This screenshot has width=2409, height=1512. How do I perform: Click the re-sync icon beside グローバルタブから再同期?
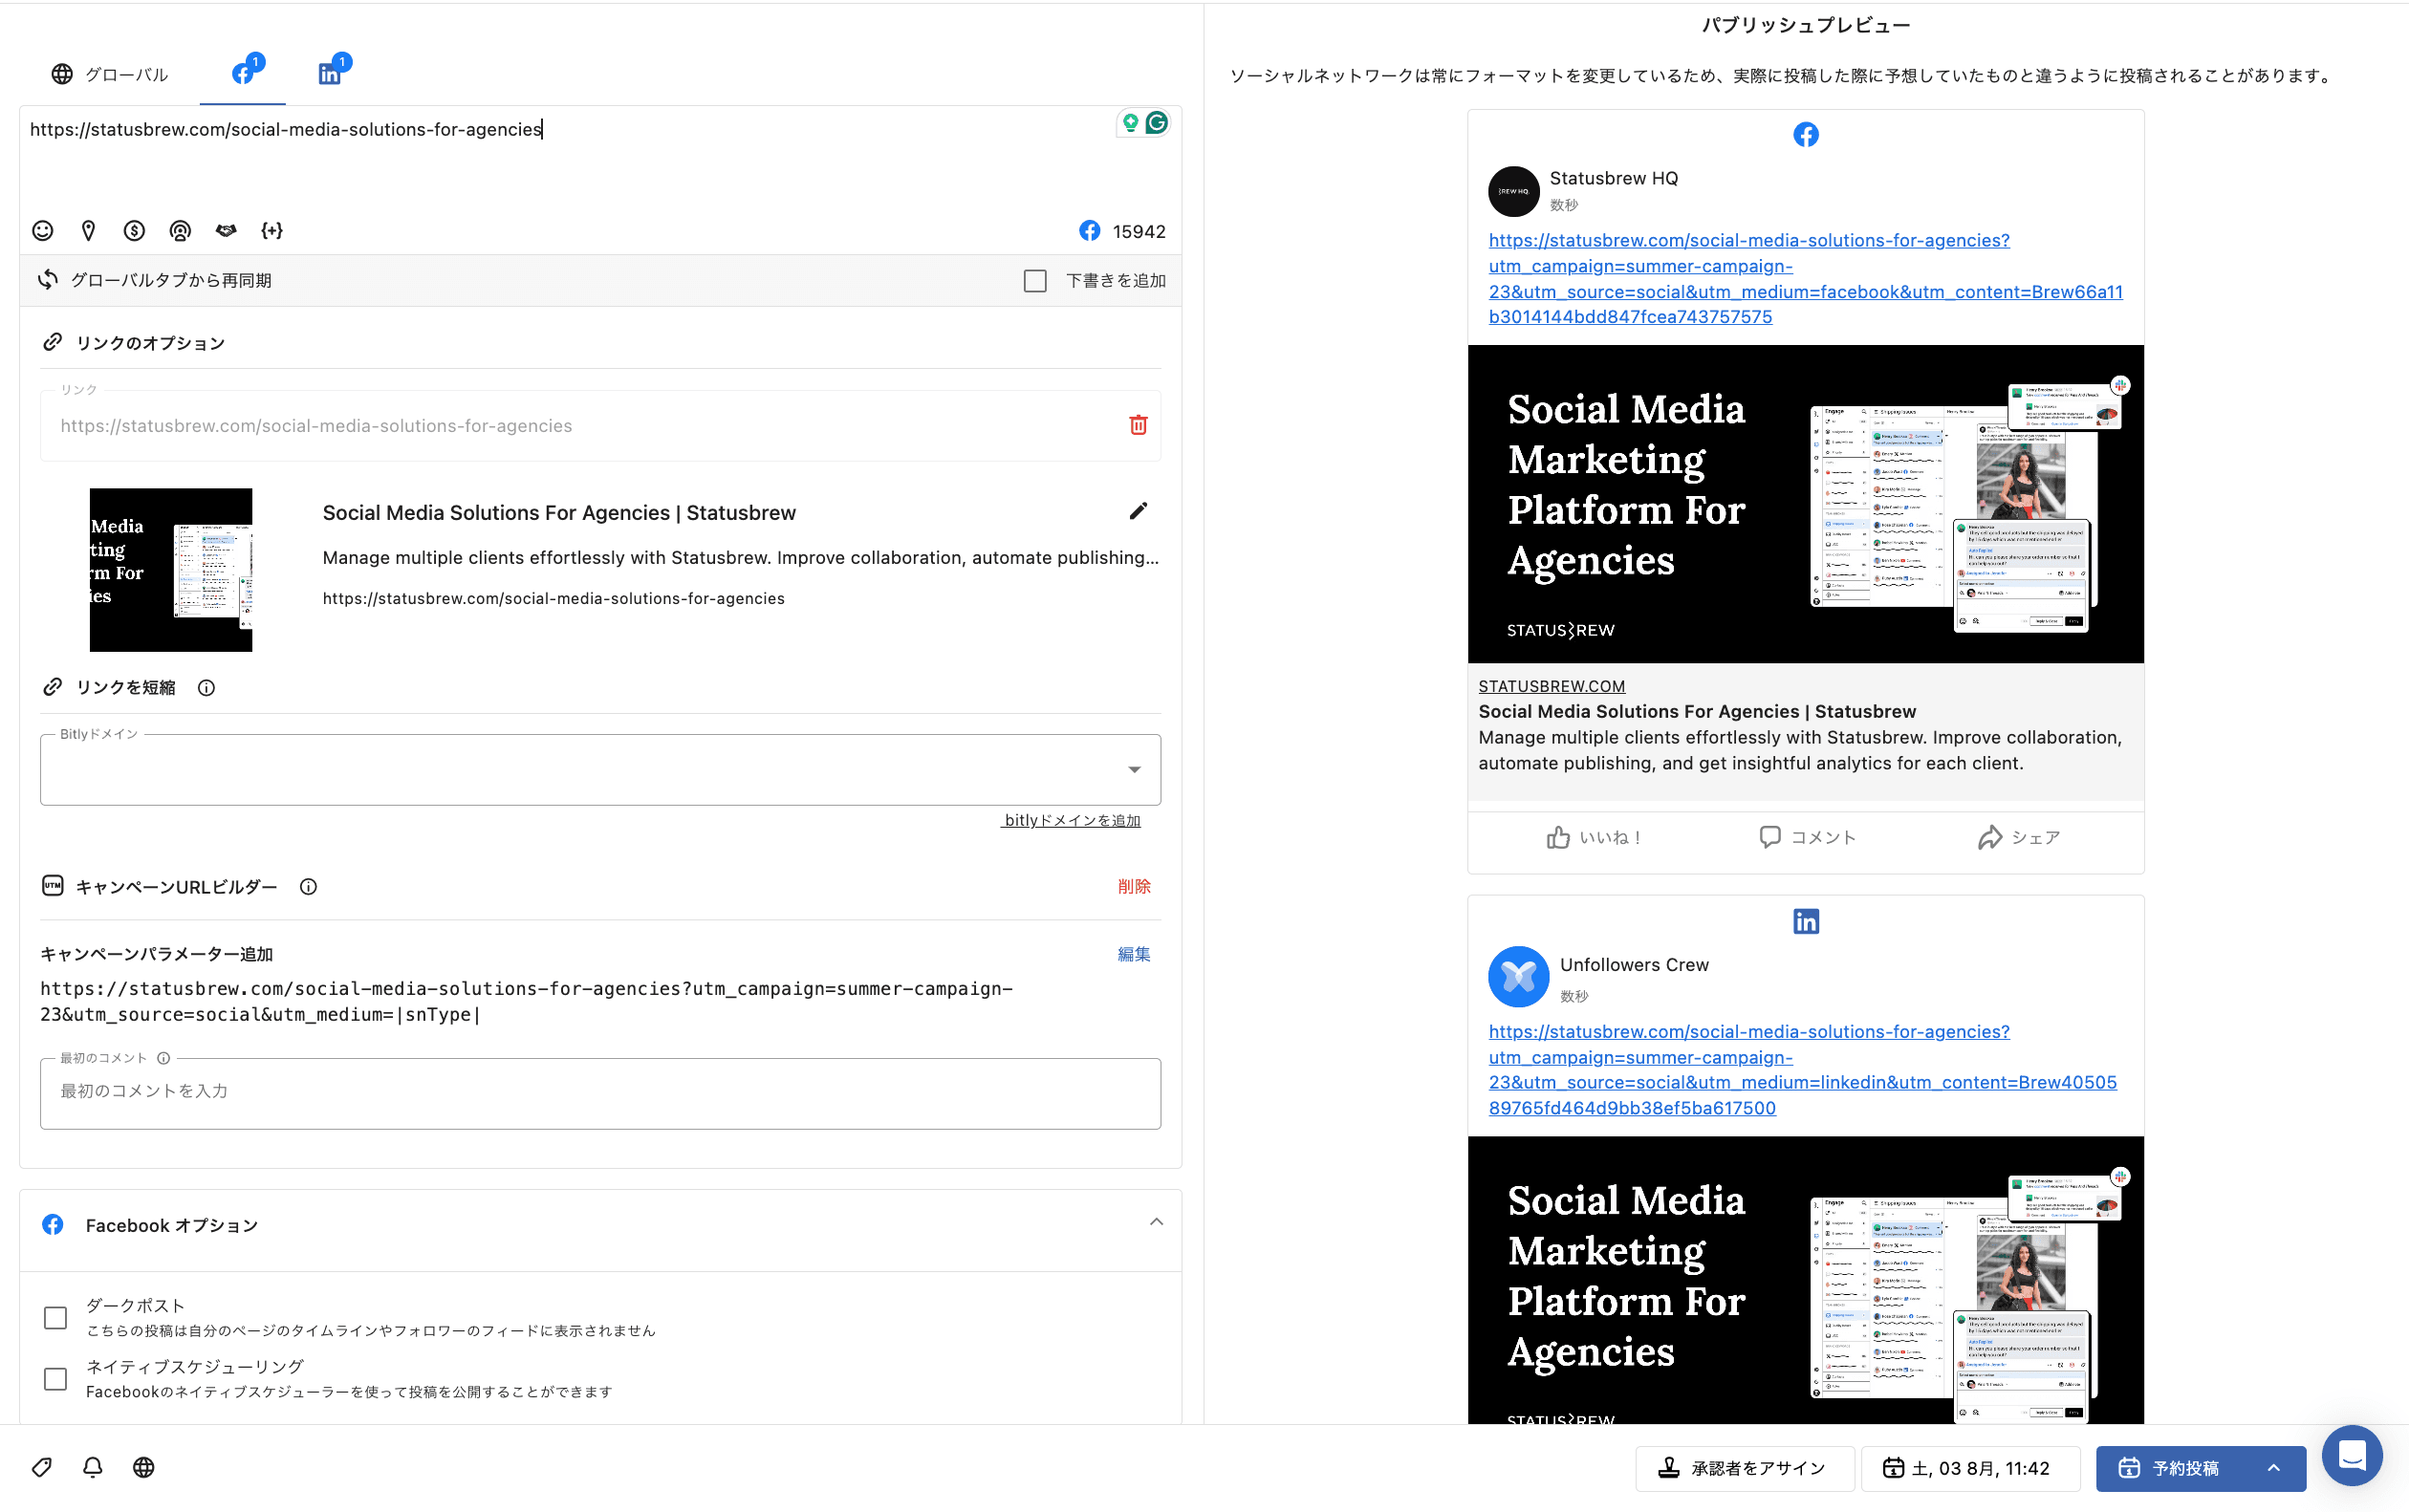point(48,280)
